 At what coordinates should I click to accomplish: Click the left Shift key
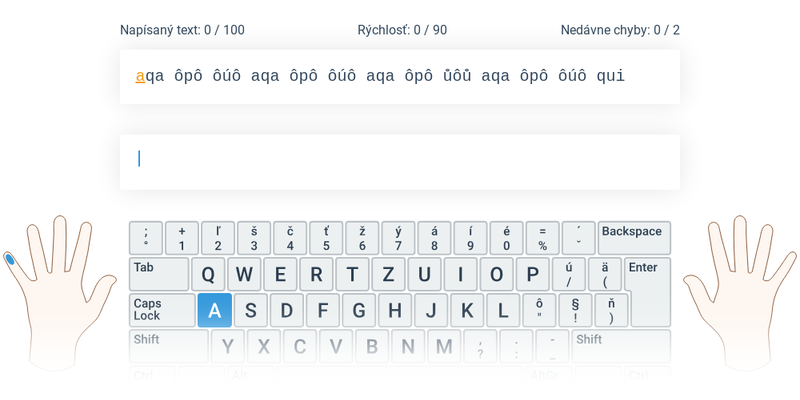pyautogui.click(x=169, y=346)
